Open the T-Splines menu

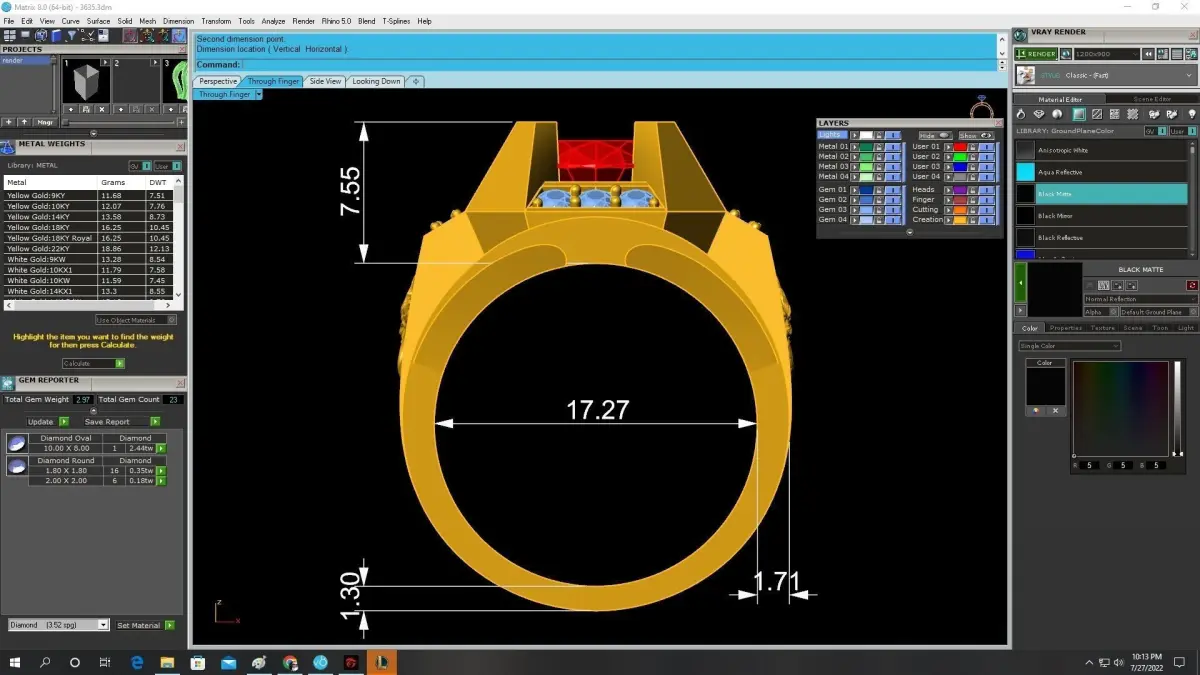pyautogui.click(x=397, y=21)
